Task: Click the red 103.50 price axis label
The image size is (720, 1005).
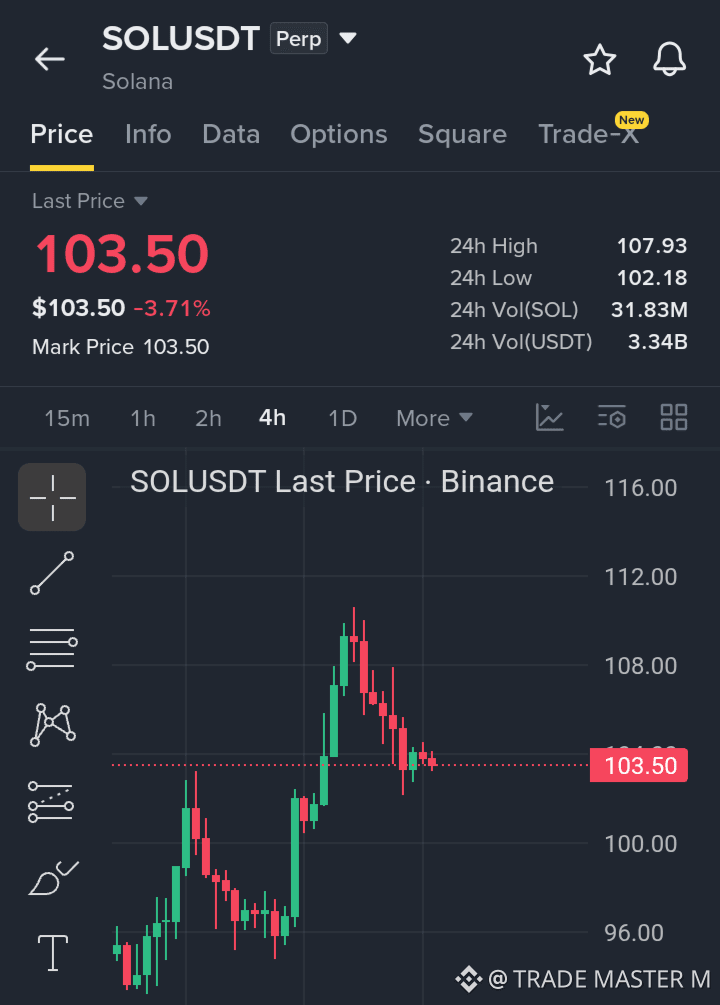Action: click(639, 765)
